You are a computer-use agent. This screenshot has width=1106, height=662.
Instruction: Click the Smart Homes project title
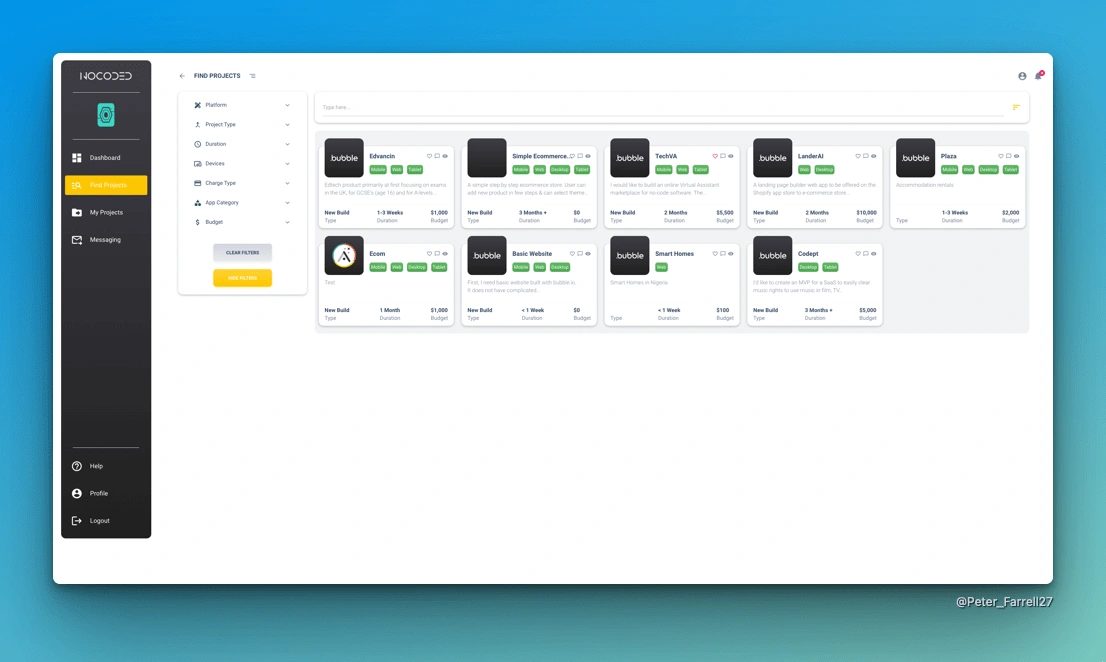[674, 254]
